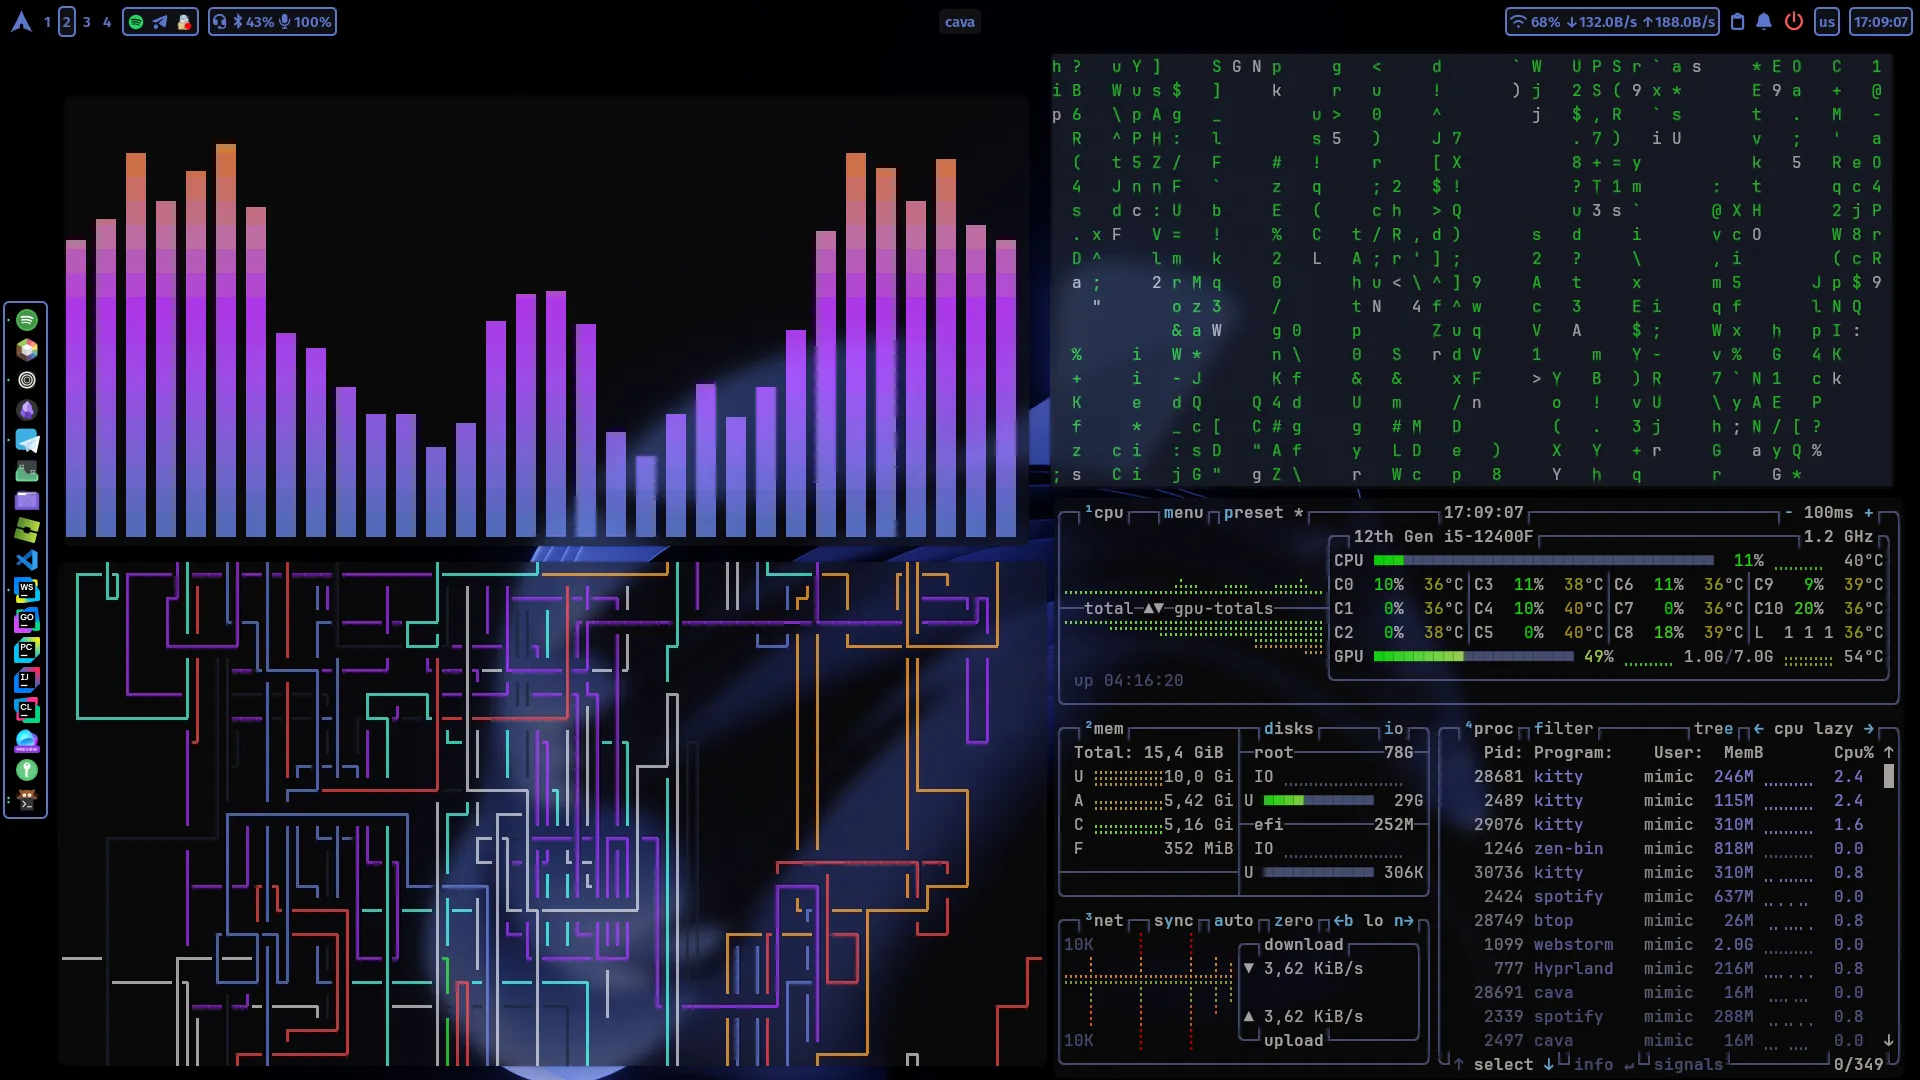Launch WebStorm from the dock

27,590
